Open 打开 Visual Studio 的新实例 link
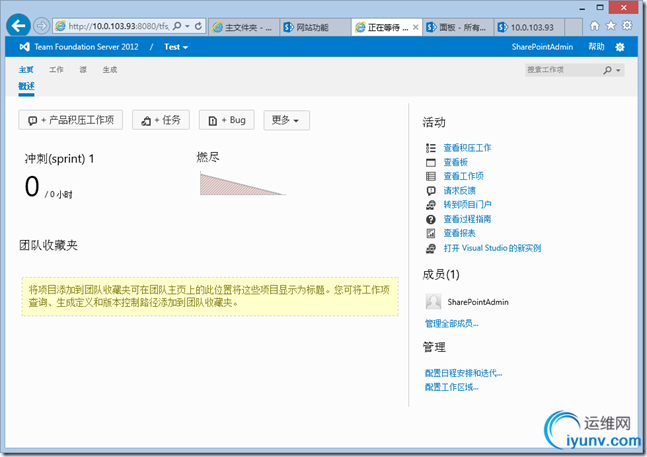 click(x=492, y=248)
